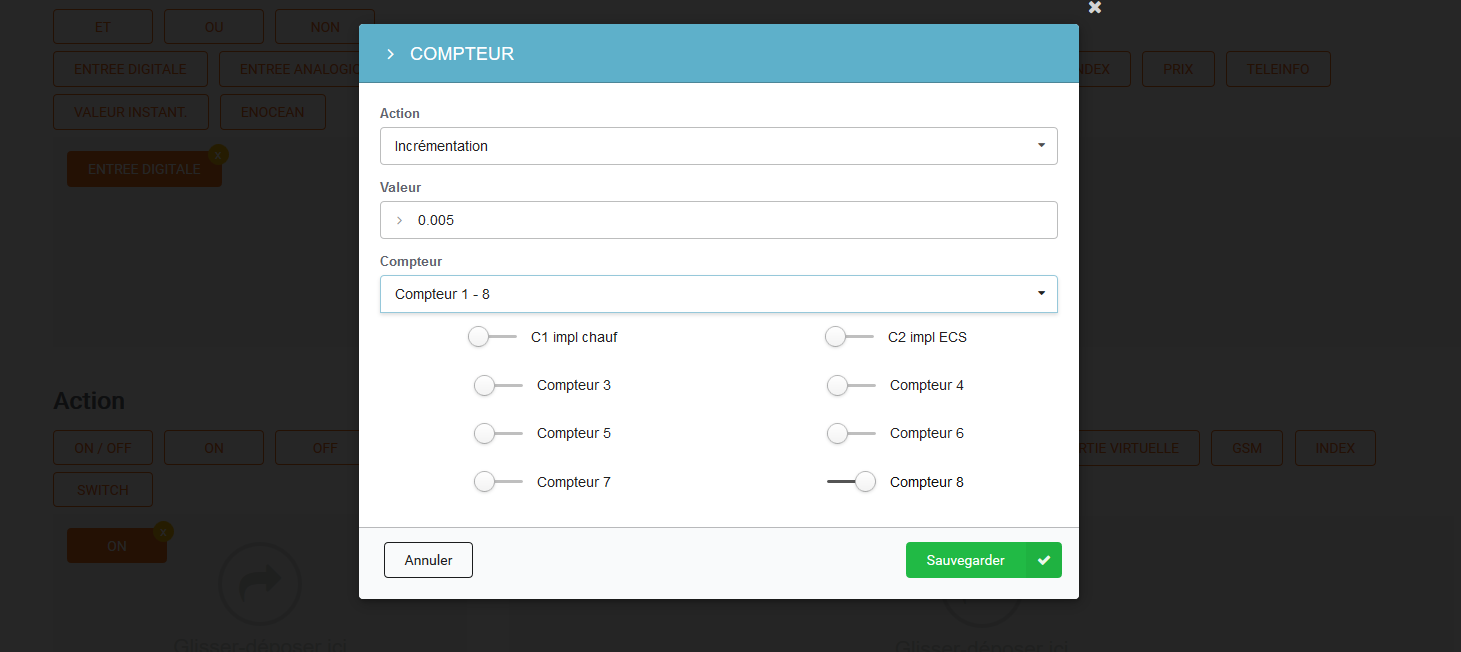The height and width of the screenshot is (652, 1461).
Task: Remove the ON action block via its x badge
Action: click(x=164, y=532)
